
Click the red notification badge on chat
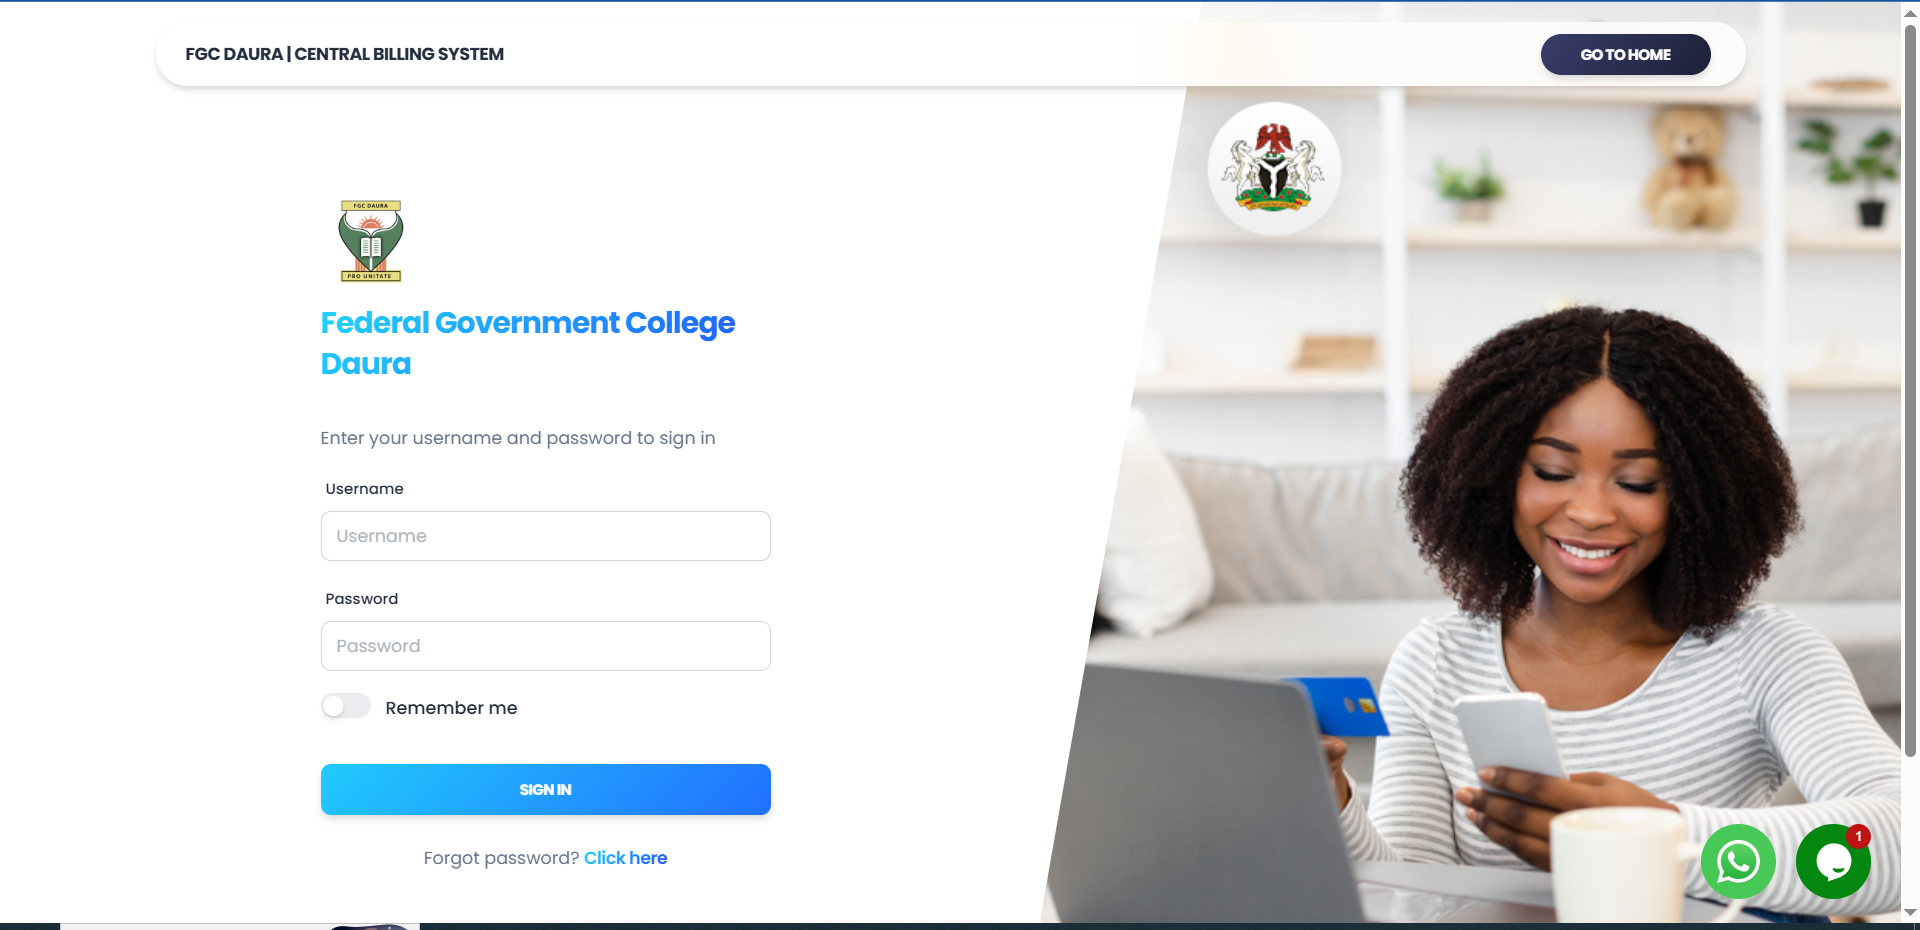point(1858,836)
